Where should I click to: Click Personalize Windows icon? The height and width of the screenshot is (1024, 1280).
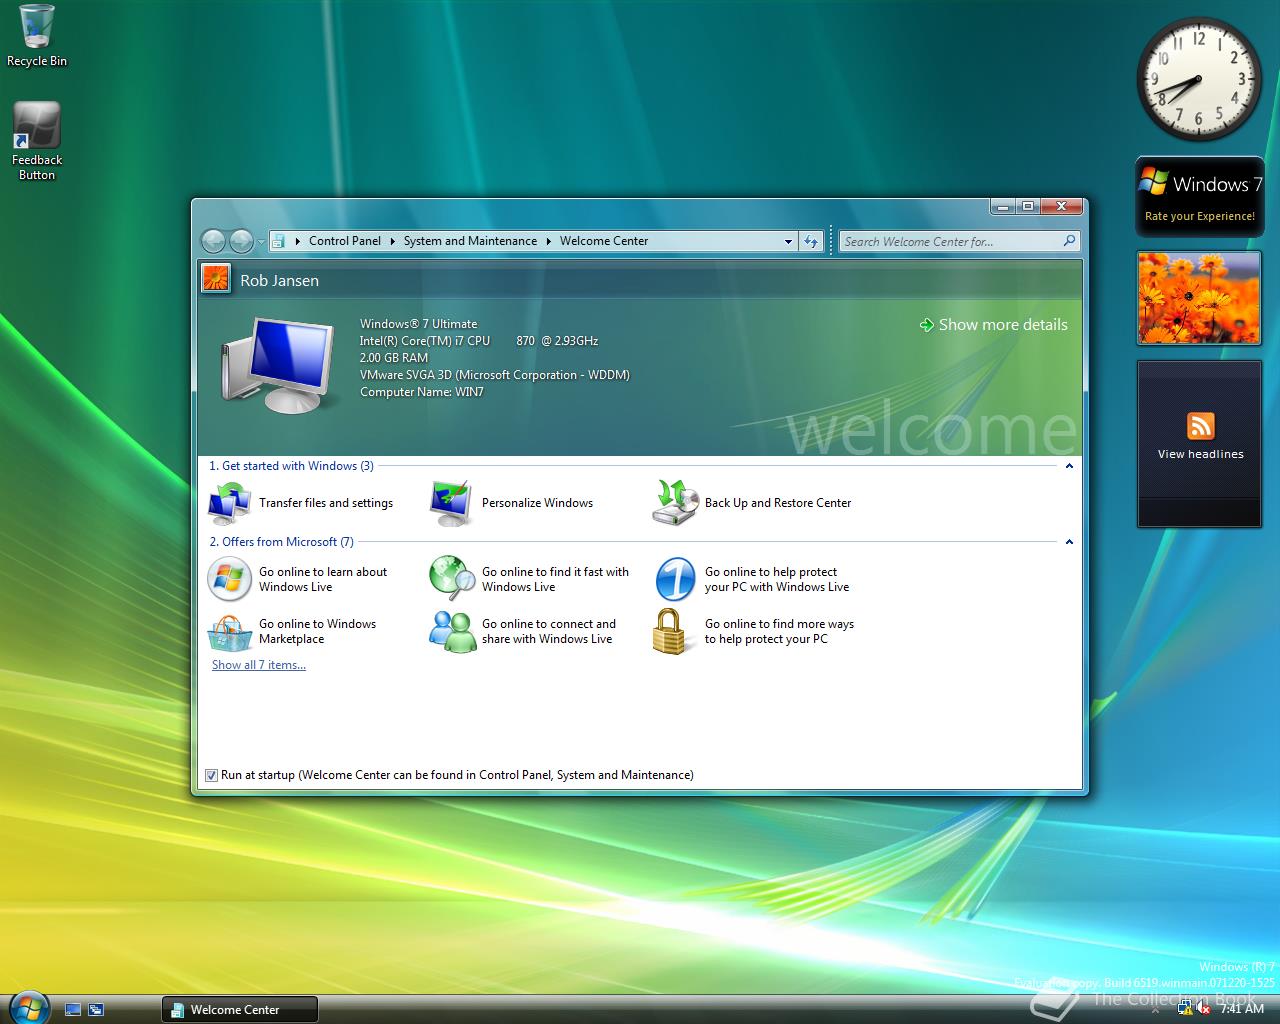point(451,503)
